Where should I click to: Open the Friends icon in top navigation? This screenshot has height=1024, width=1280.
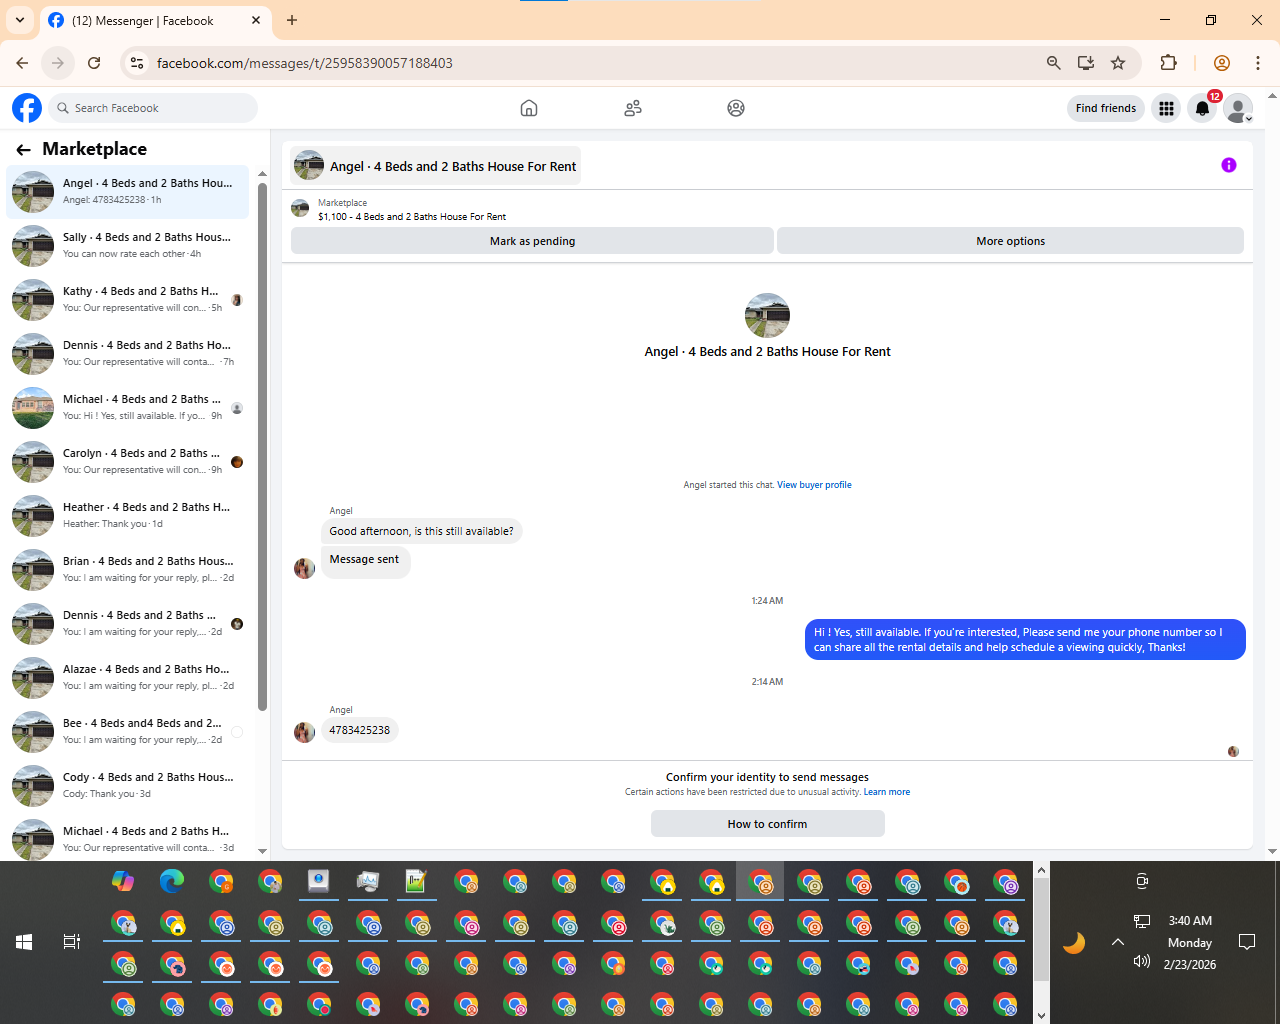click(633, 108)
